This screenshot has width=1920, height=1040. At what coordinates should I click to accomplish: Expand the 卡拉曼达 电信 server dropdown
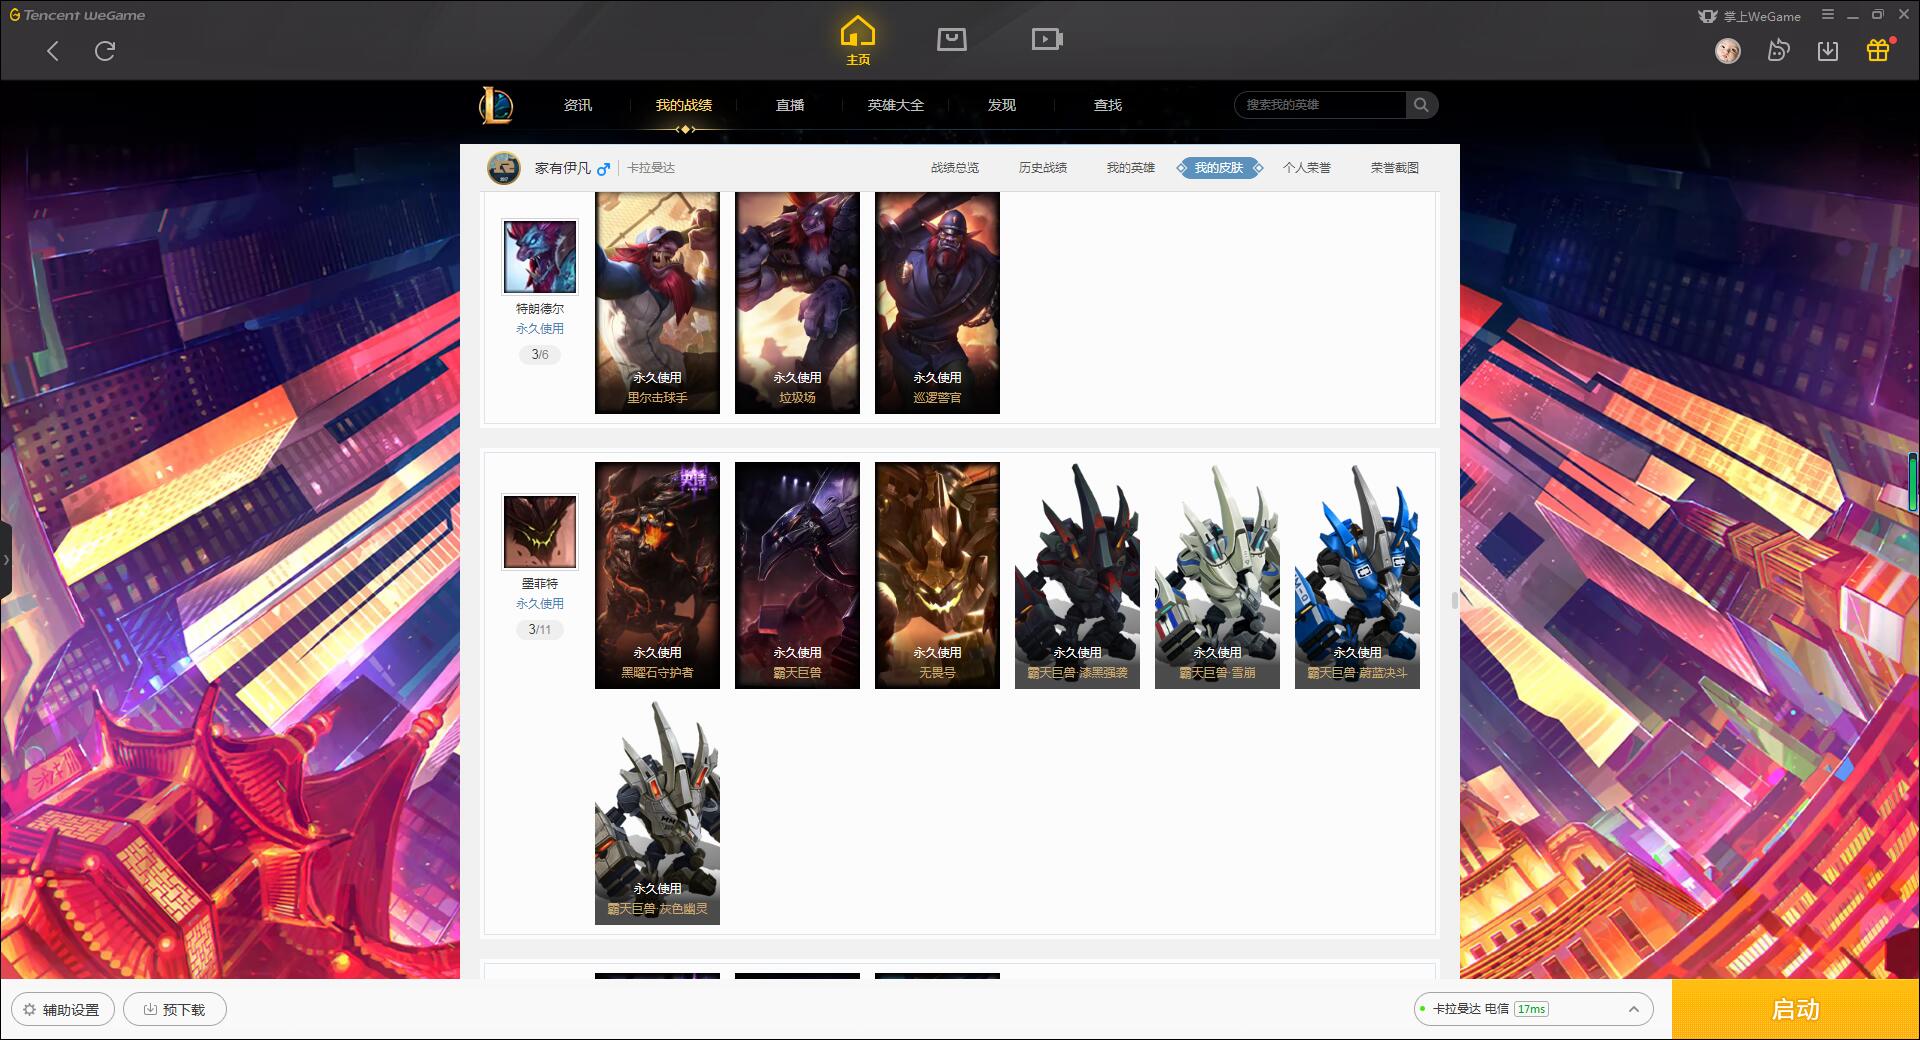(1532, 1009)
